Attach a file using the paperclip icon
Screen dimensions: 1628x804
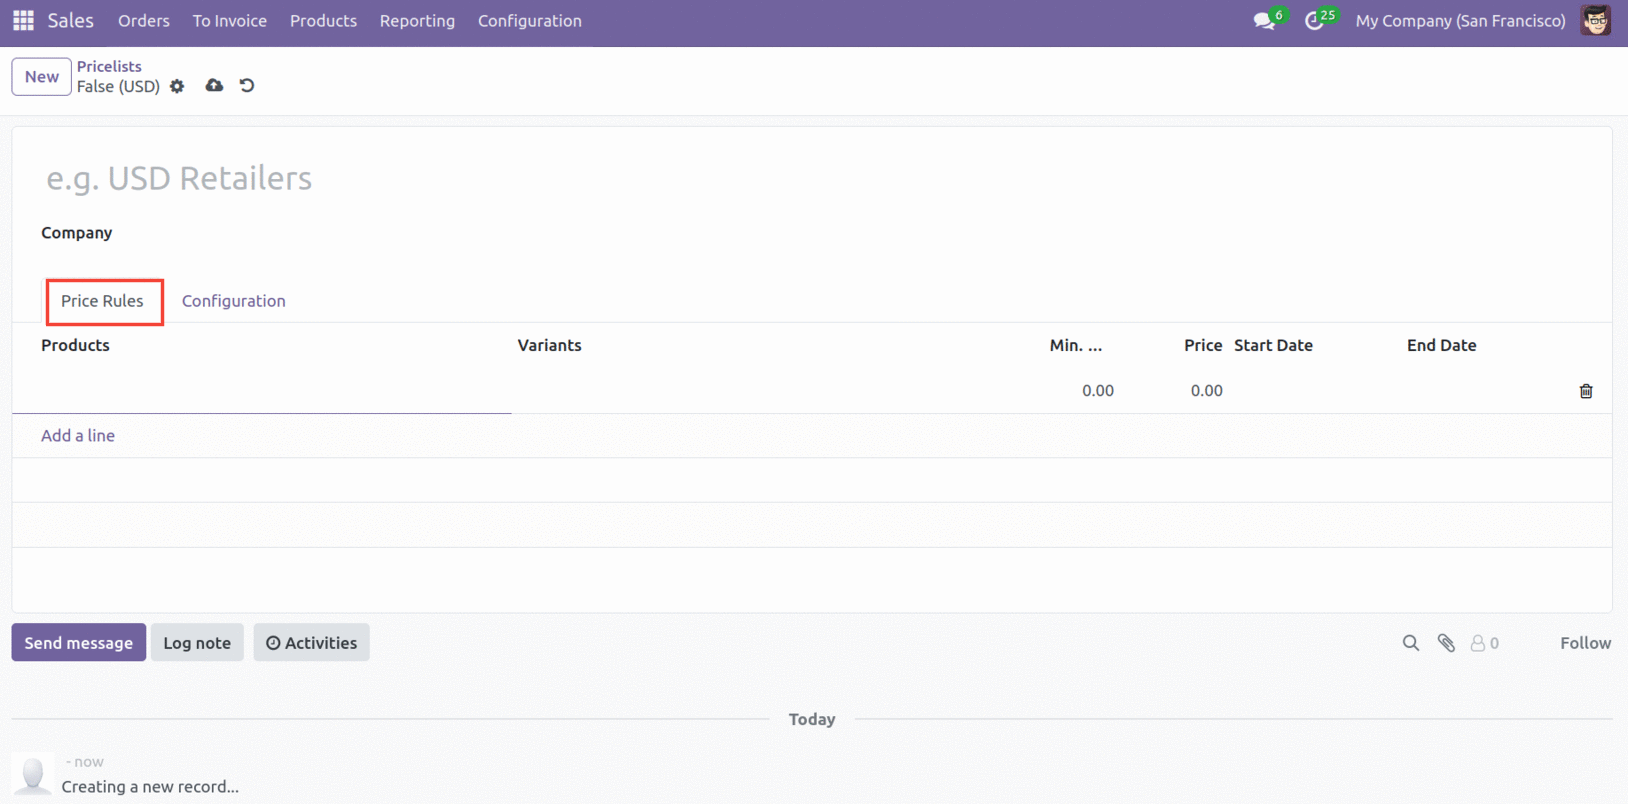[1446, 643]
